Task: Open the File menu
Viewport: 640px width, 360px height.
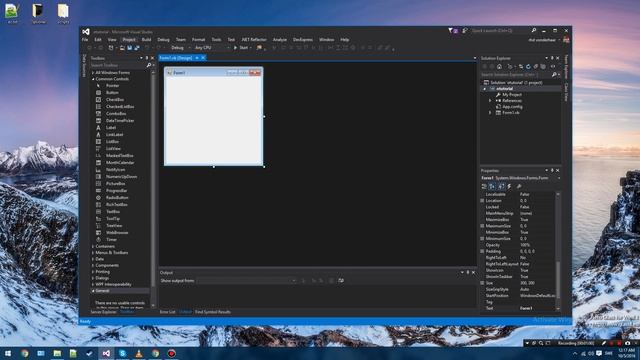Action: pyautogui.click(x=85, y=40)
